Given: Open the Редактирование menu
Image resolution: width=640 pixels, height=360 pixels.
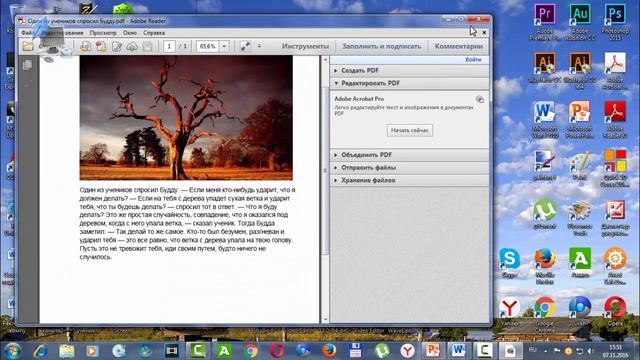Looking at the screenshot, I should coord(62,33).
